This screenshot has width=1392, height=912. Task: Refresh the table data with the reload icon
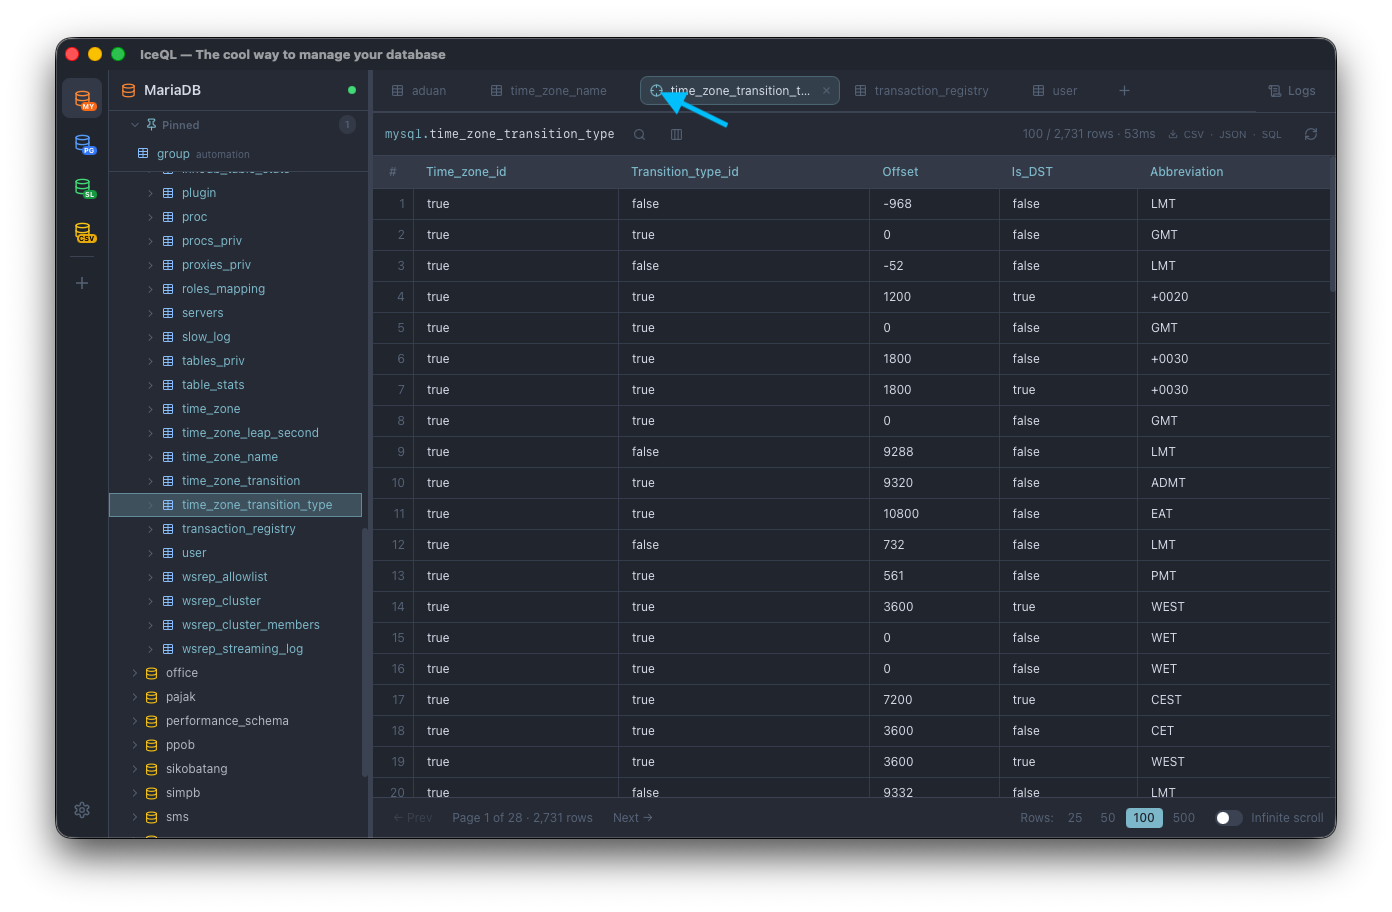click(1311, 134)
